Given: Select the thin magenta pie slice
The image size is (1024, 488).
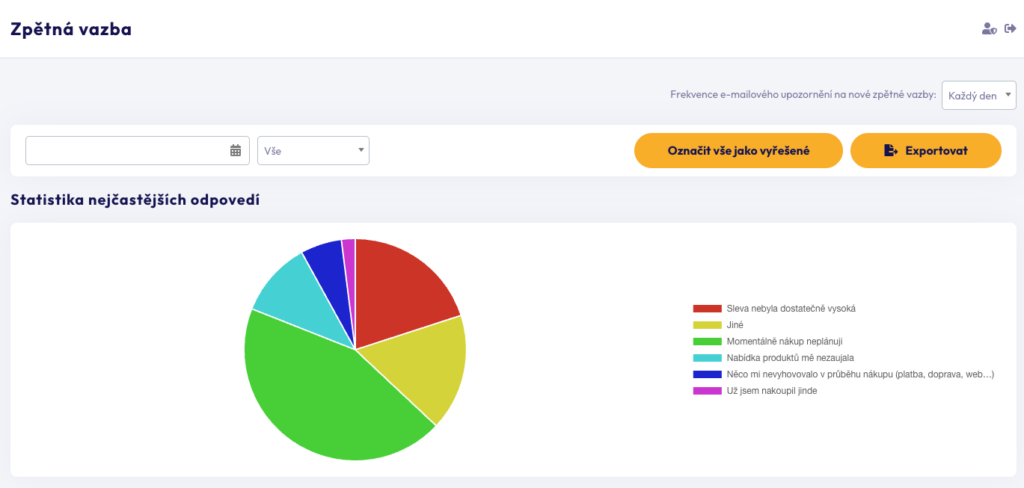Looking at the screenshot, I should [350, 255].
